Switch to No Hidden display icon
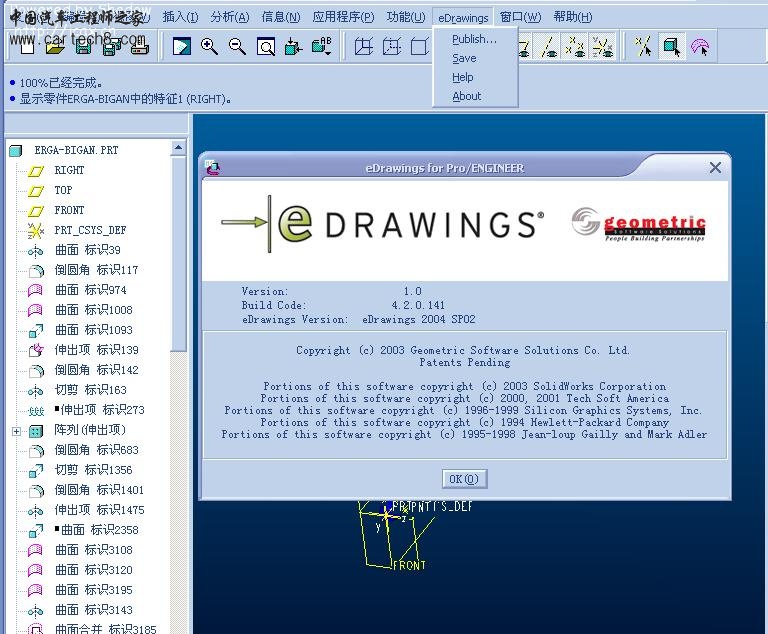Screen dimensions: 768x634 [x=419, y=47]
